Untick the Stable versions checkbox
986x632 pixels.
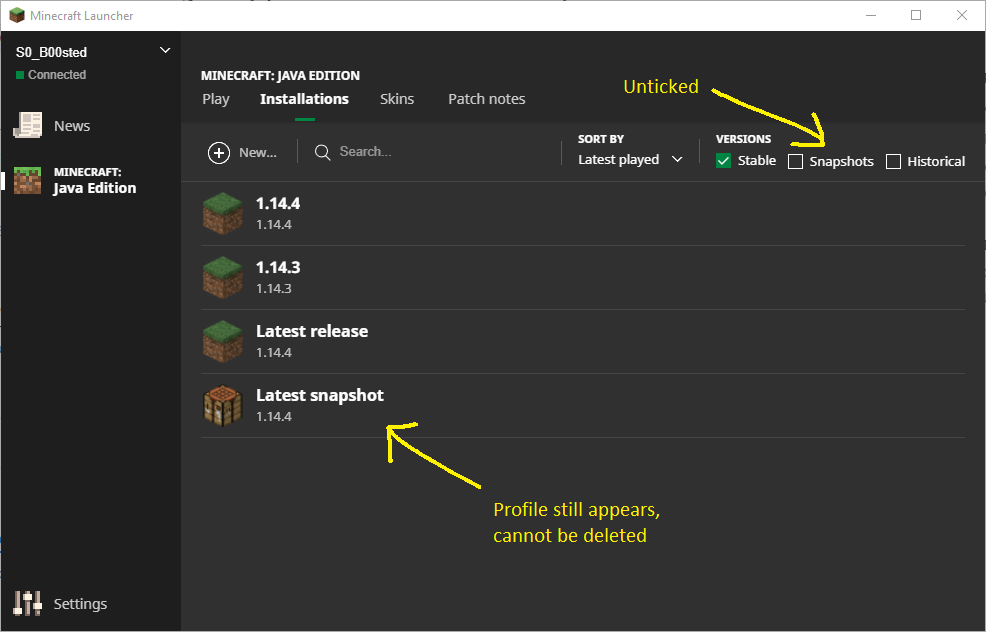[723, 161]
